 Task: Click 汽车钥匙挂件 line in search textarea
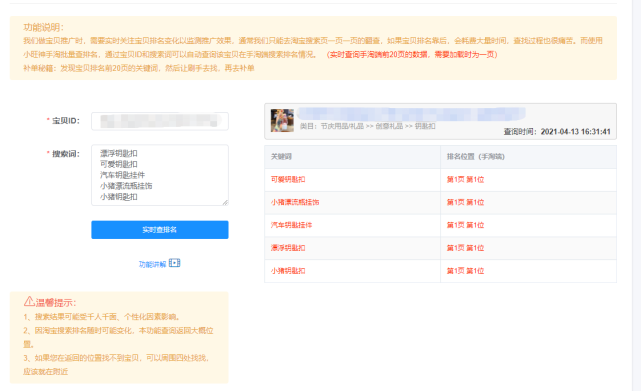pos(122,175)
